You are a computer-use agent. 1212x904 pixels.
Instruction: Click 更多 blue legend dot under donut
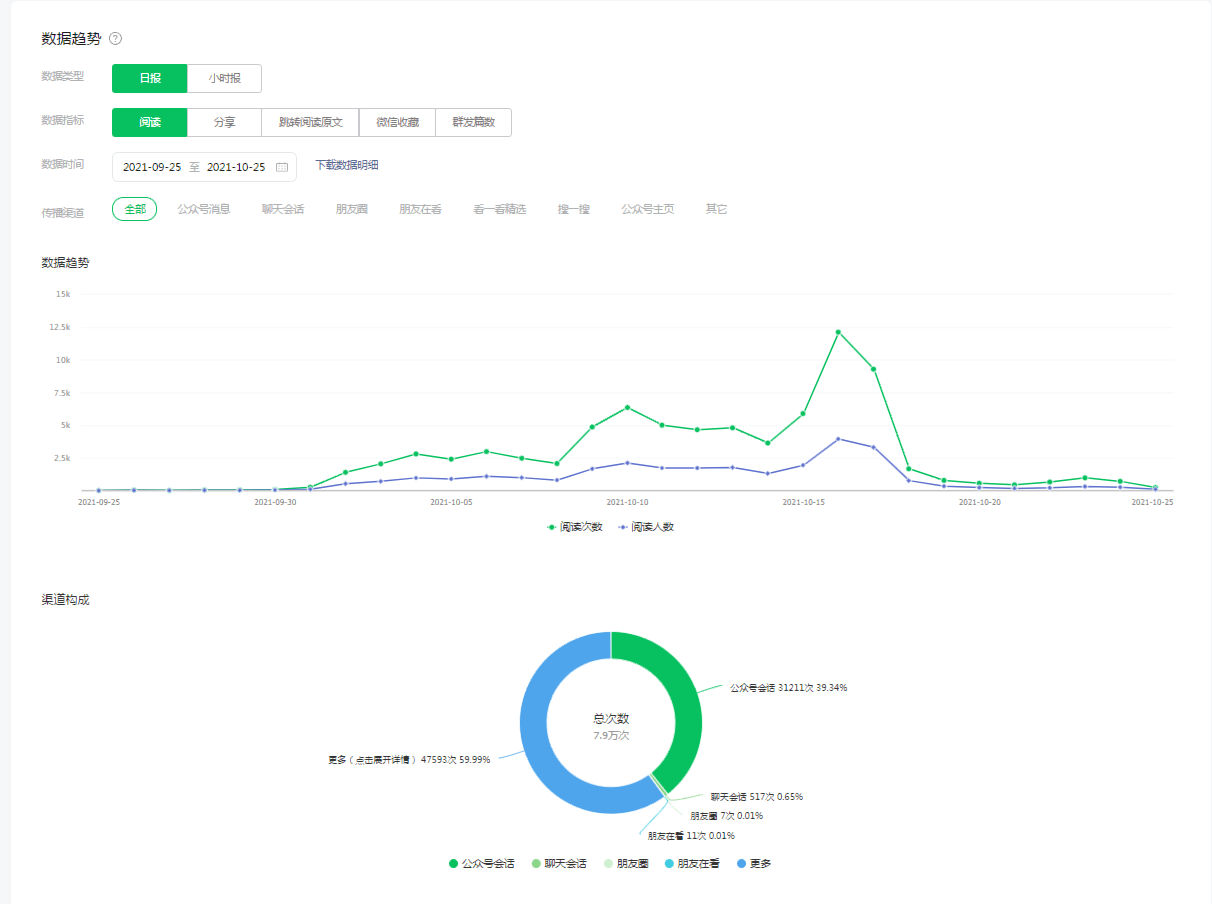click(x=741, y=863)
